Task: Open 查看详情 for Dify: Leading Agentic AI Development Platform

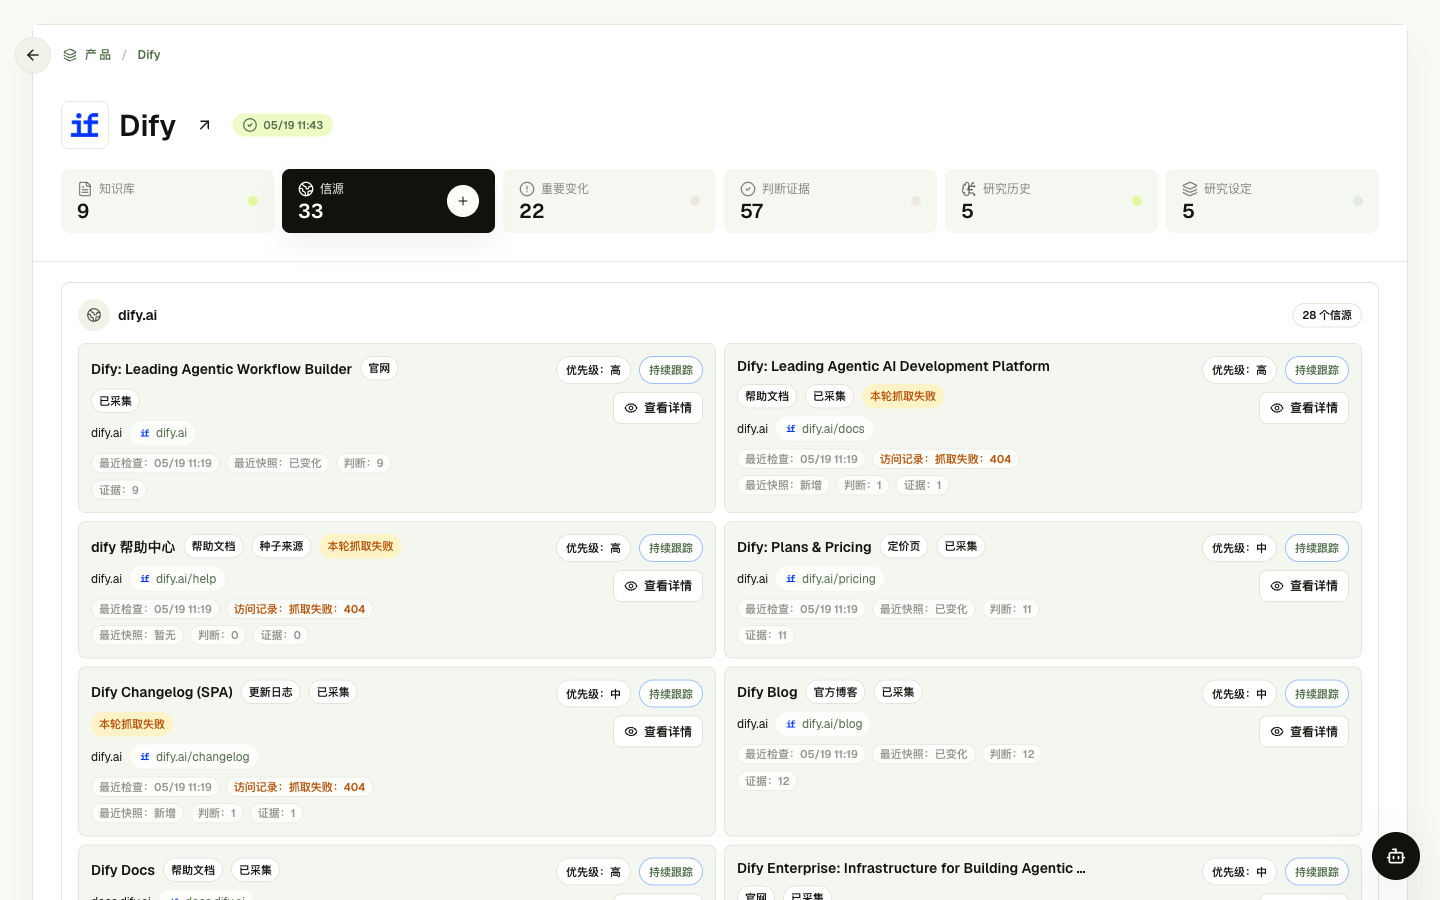Action: [x=1304, y=408]
